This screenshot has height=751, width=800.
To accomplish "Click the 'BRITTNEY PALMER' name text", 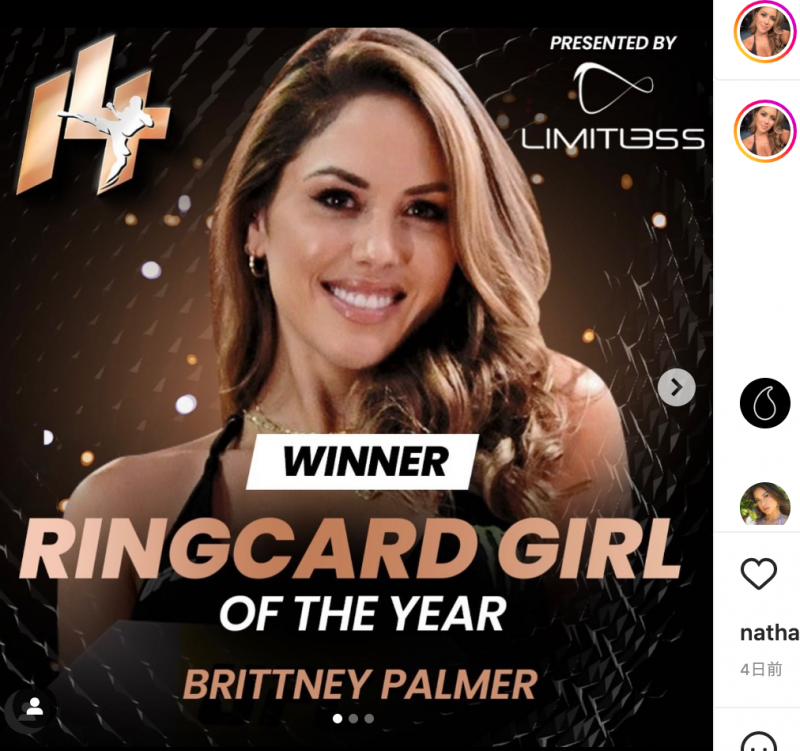I will click(360, 684).
